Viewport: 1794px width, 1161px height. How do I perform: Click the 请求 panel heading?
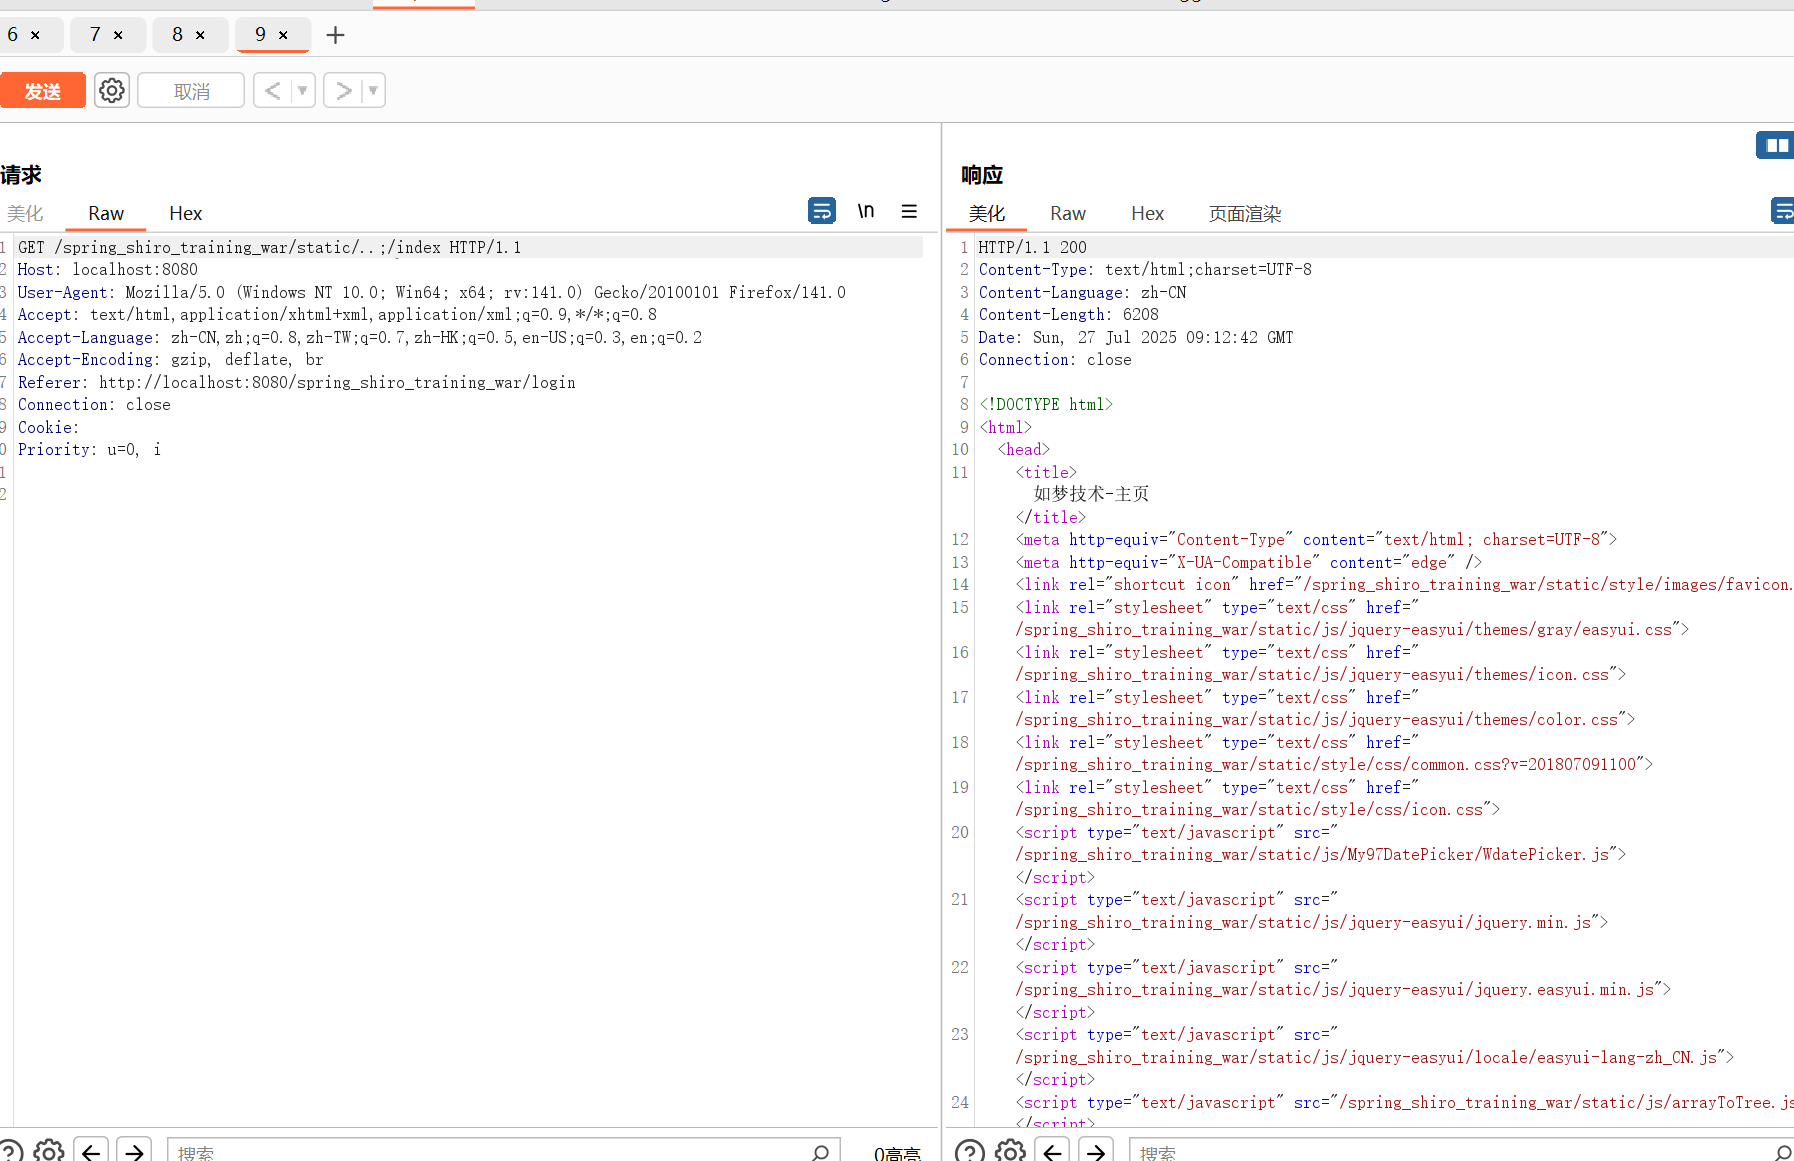(21, 175)
